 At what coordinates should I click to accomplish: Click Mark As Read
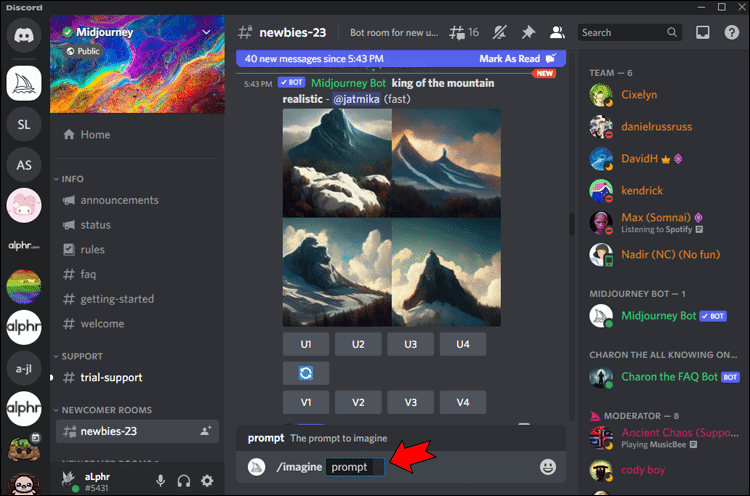(x=509, y=59)
